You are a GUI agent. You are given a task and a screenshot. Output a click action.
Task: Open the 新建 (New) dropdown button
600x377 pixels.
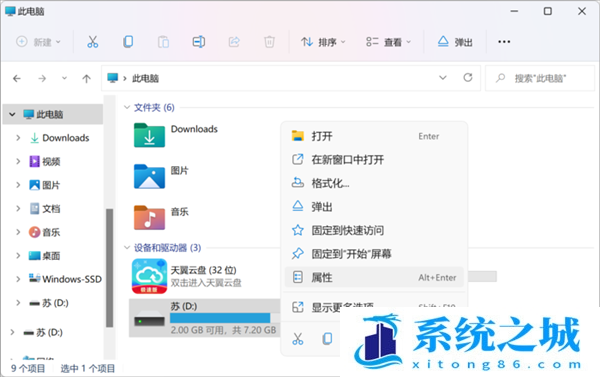point(38,42)
